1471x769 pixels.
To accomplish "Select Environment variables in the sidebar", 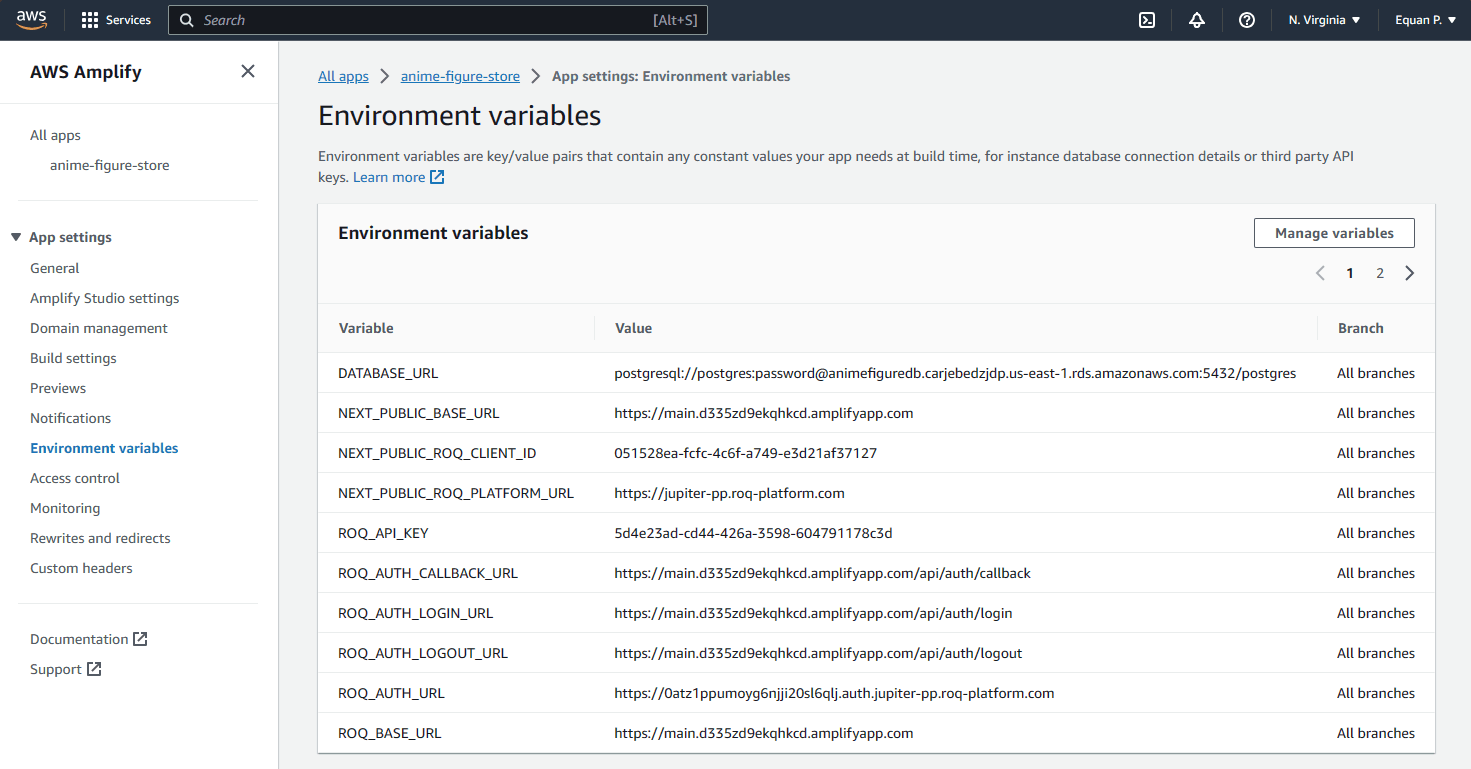I will click(104, 448).
